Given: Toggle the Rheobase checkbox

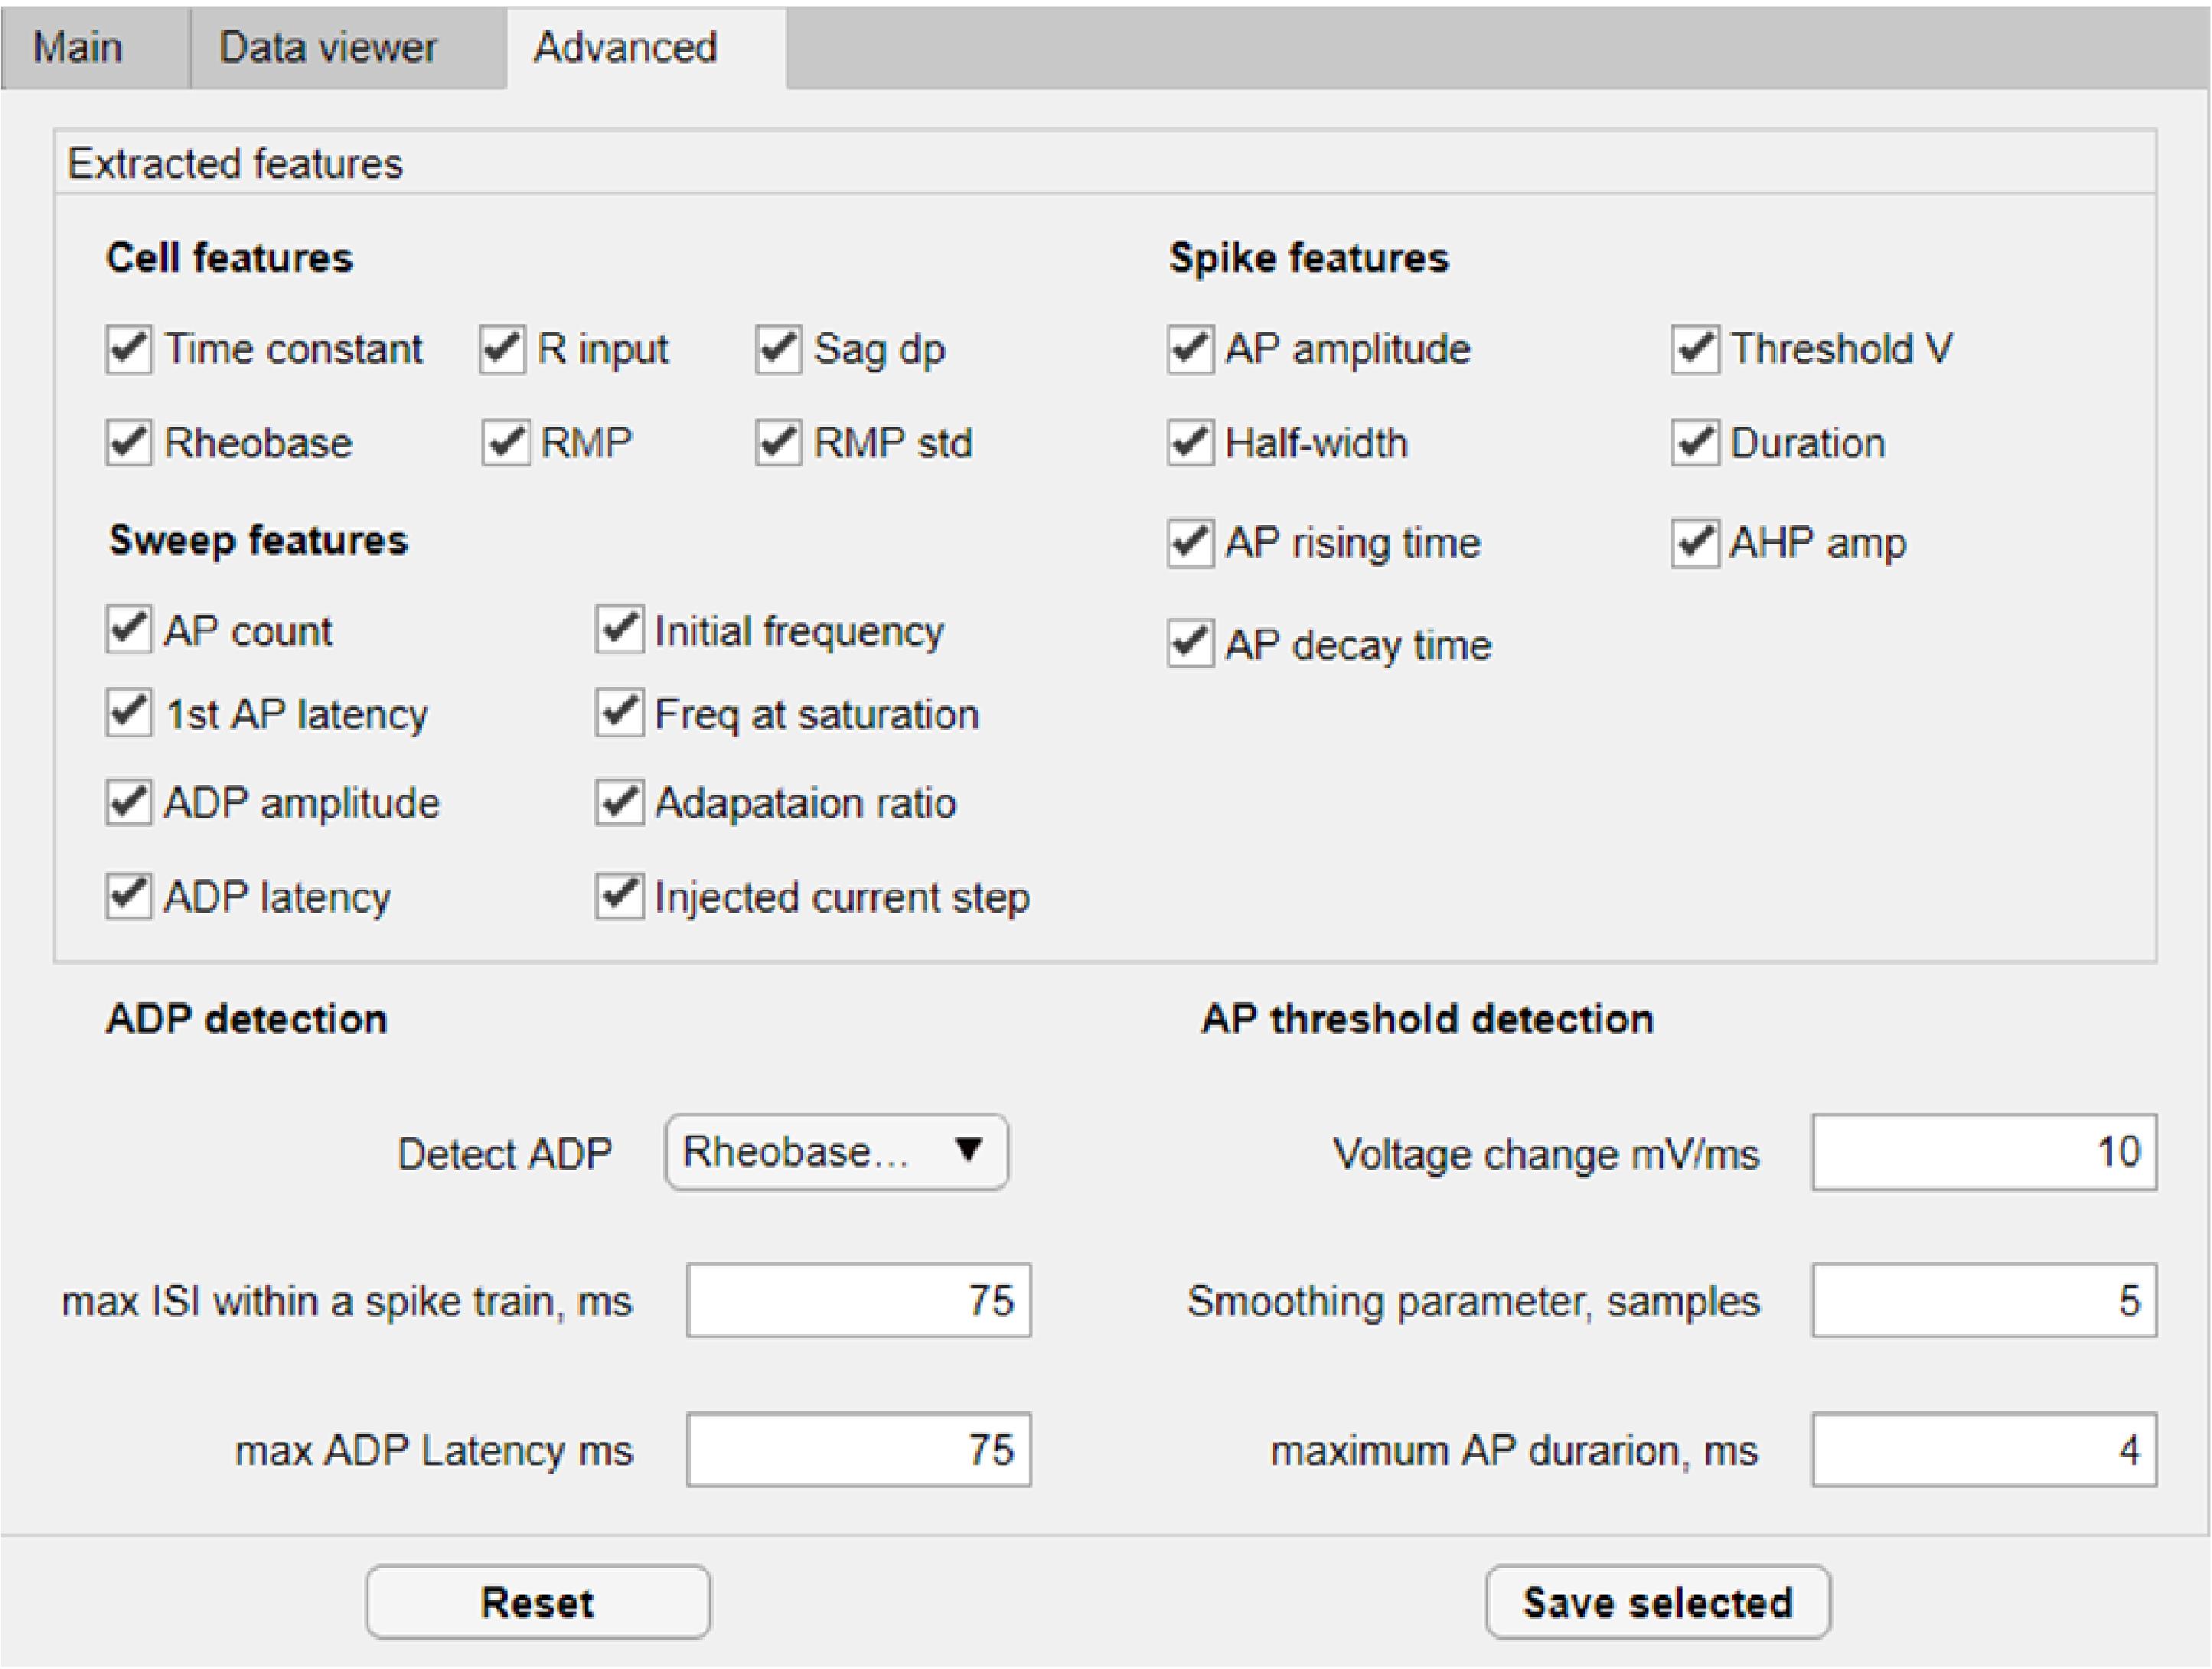Looking at the screenshot, I should click(x=129, y=443).
